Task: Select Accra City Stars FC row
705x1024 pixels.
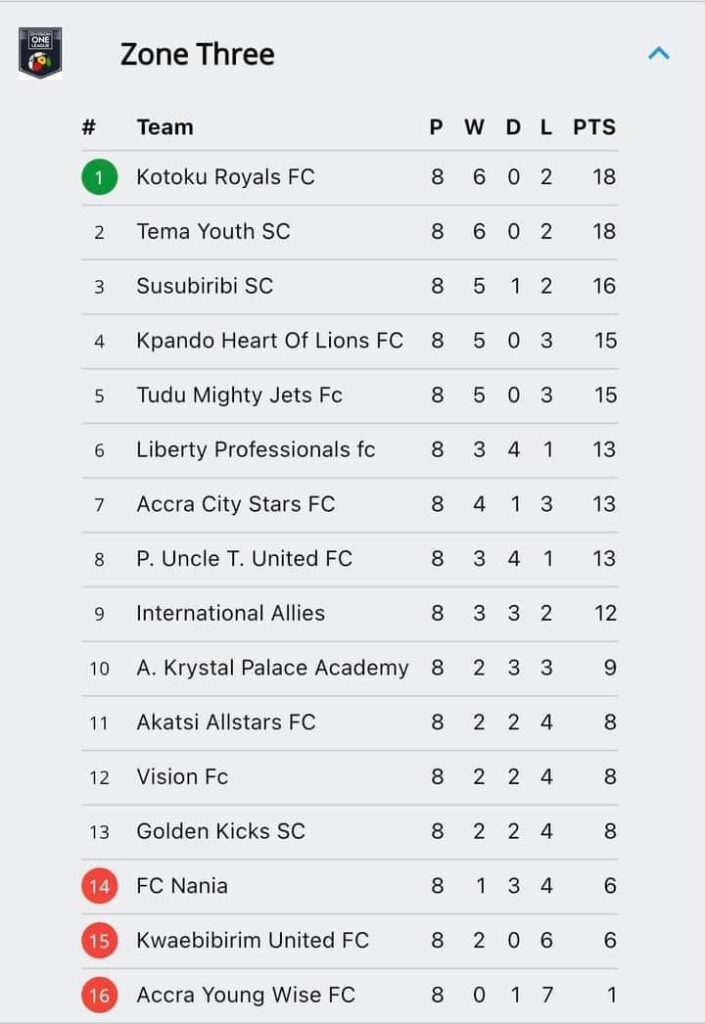Action: (x=350, y=505)
